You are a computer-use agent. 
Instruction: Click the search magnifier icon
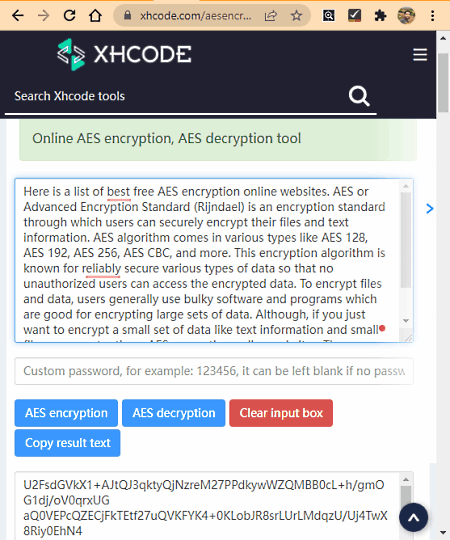click(359, 96)
